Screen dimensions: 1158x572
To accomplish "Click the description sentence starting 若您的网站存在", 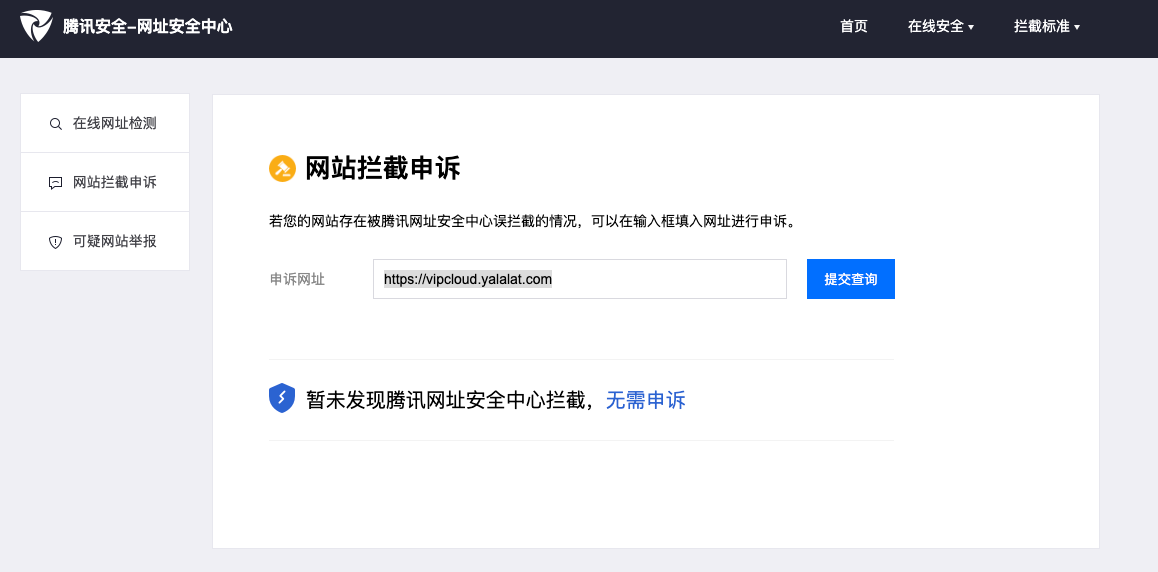I will 533,221.
